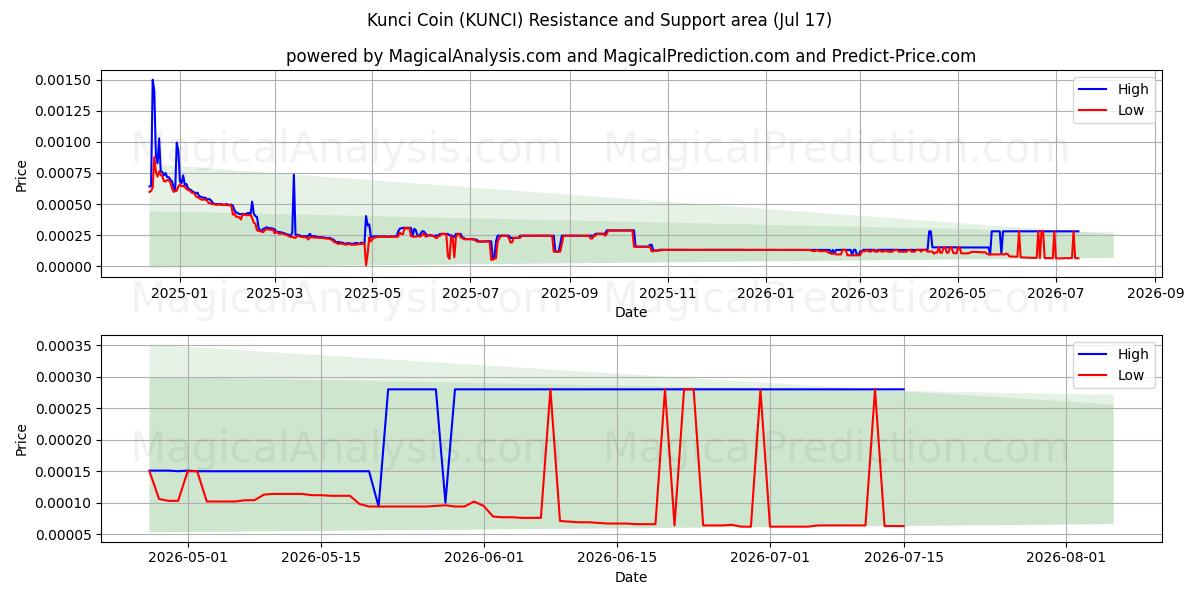The image size is (1200, 600).
Task: Click the 2025-09 date tick label
Action: coord(569,293)
